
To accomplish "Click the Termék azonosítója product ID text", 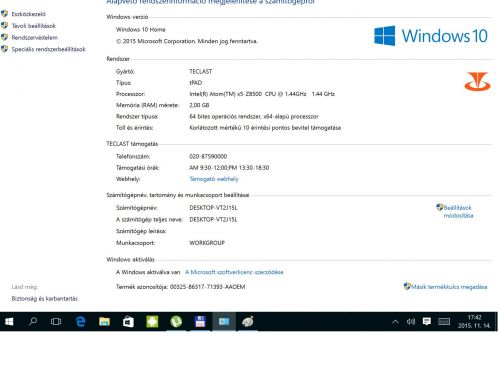I will [x=180, y=287].
